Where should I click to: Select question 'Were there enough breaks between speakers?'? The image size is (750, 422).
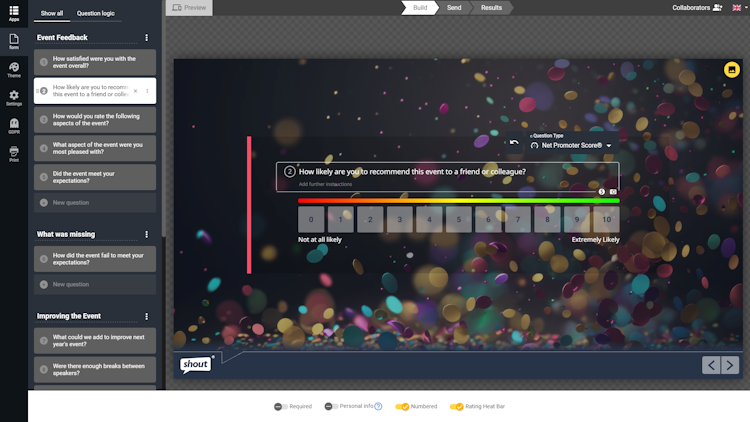pyautogui.click(x=95, y=369)
